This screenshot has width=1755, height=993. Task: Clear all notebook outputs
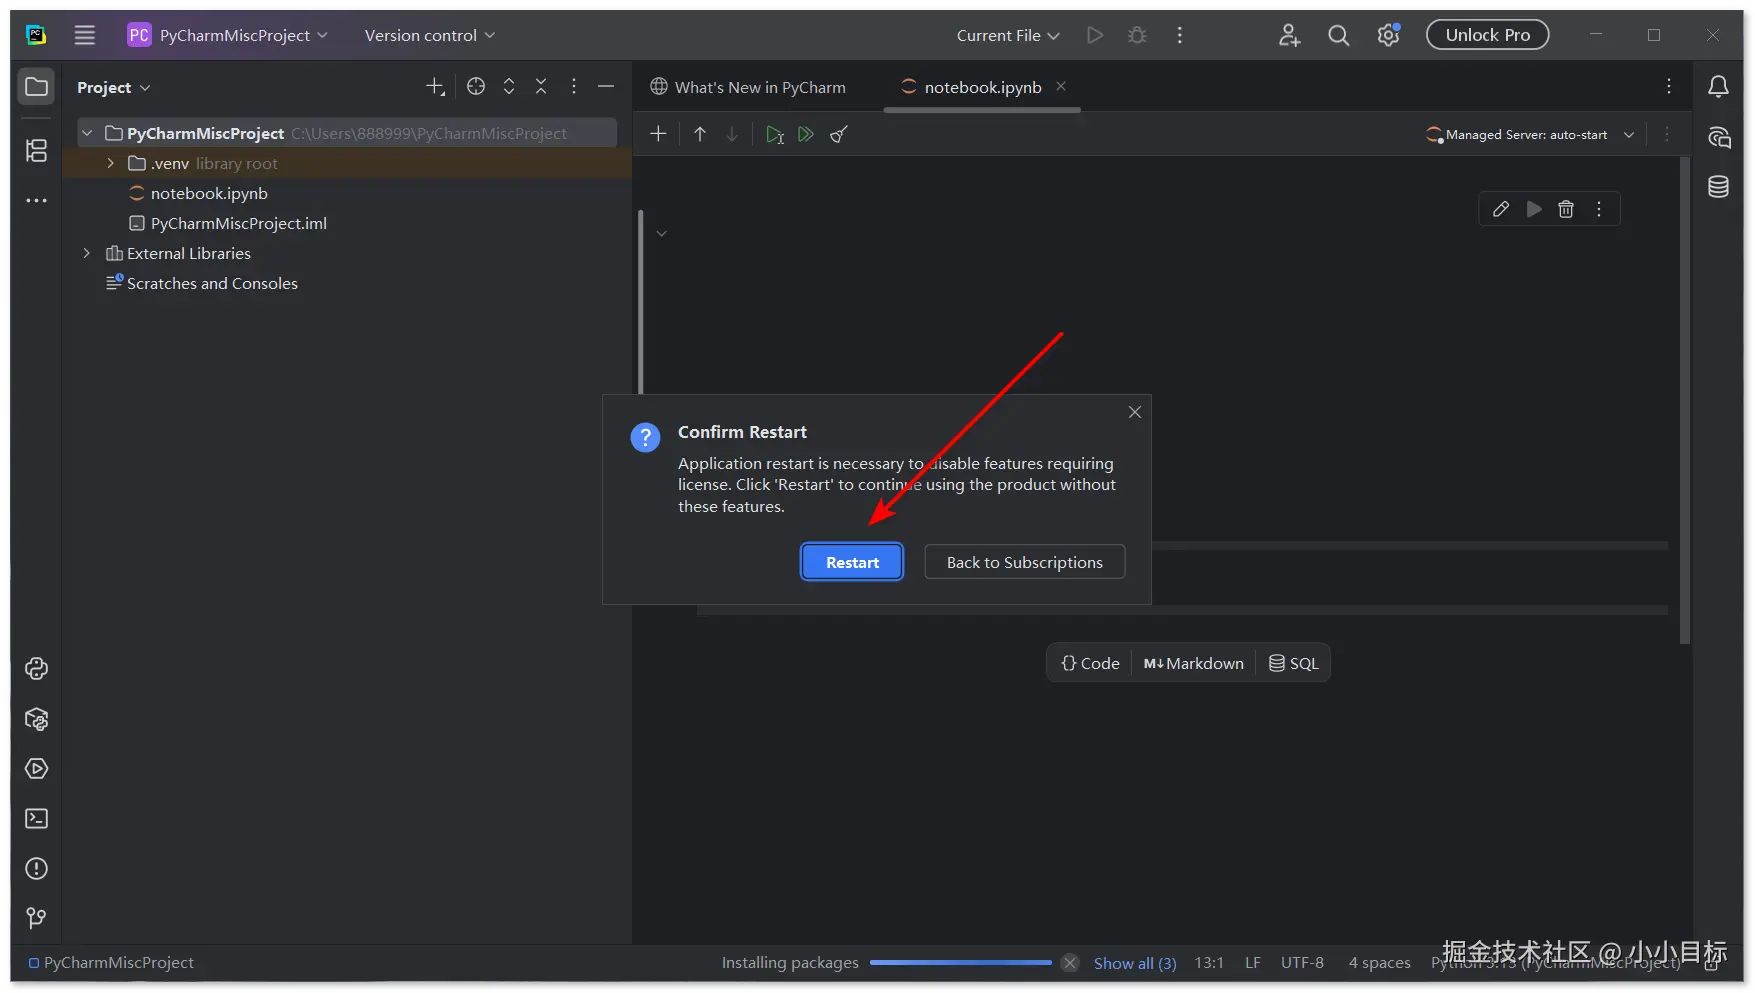[x=839, y=134]
